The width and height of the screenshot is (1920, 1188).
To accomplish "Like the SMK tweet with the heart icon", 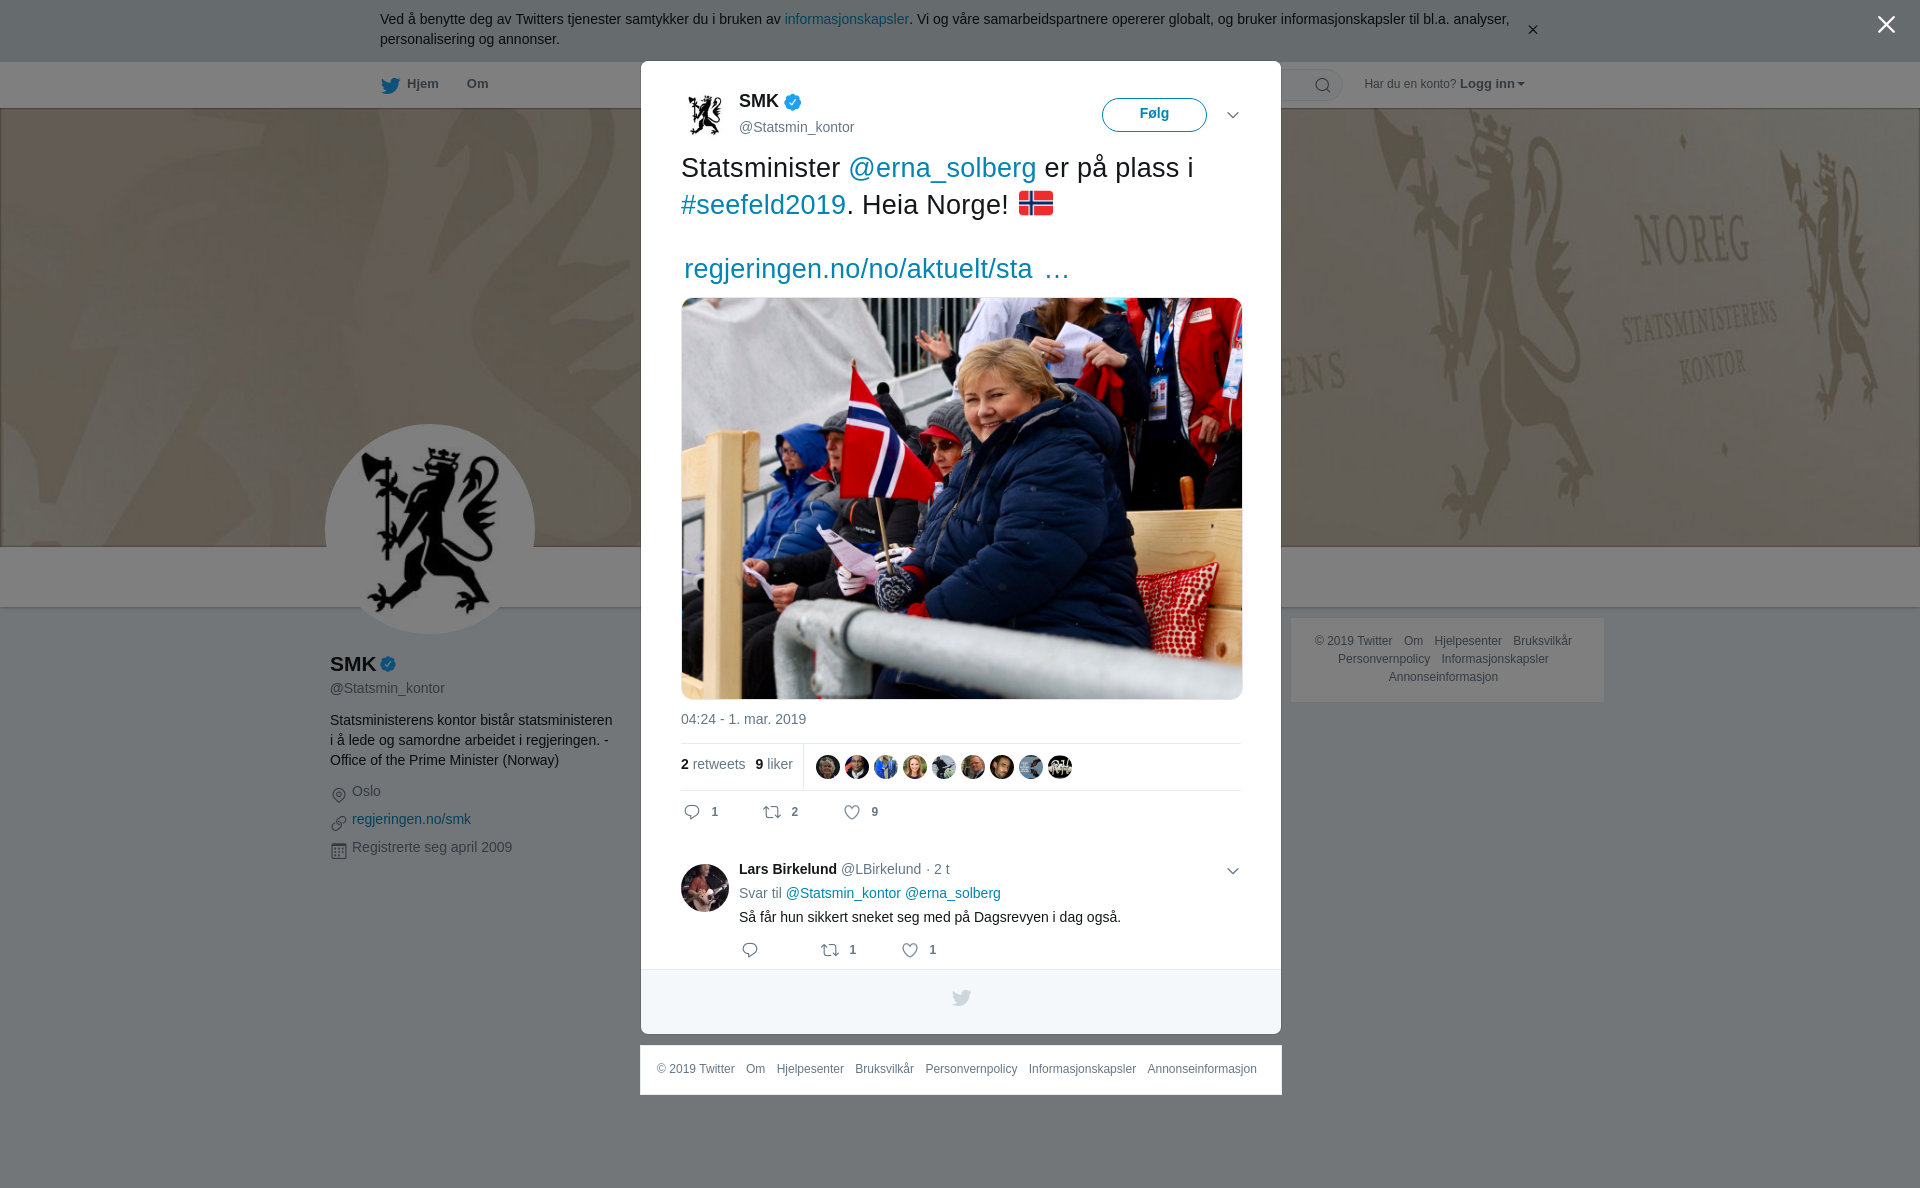I will point(852,812).
